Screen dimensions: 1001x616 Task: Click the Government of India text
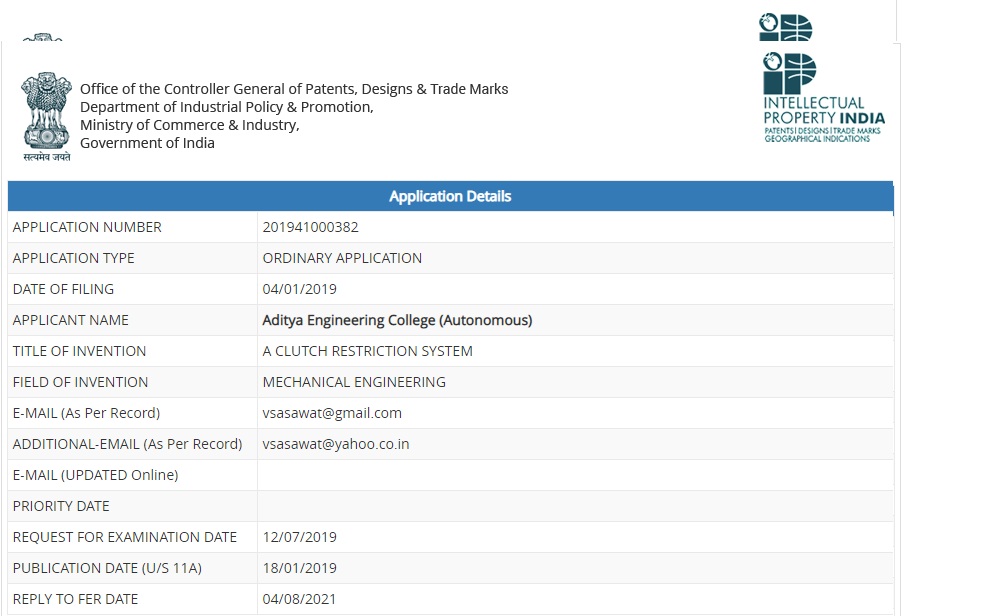[147, 143]
